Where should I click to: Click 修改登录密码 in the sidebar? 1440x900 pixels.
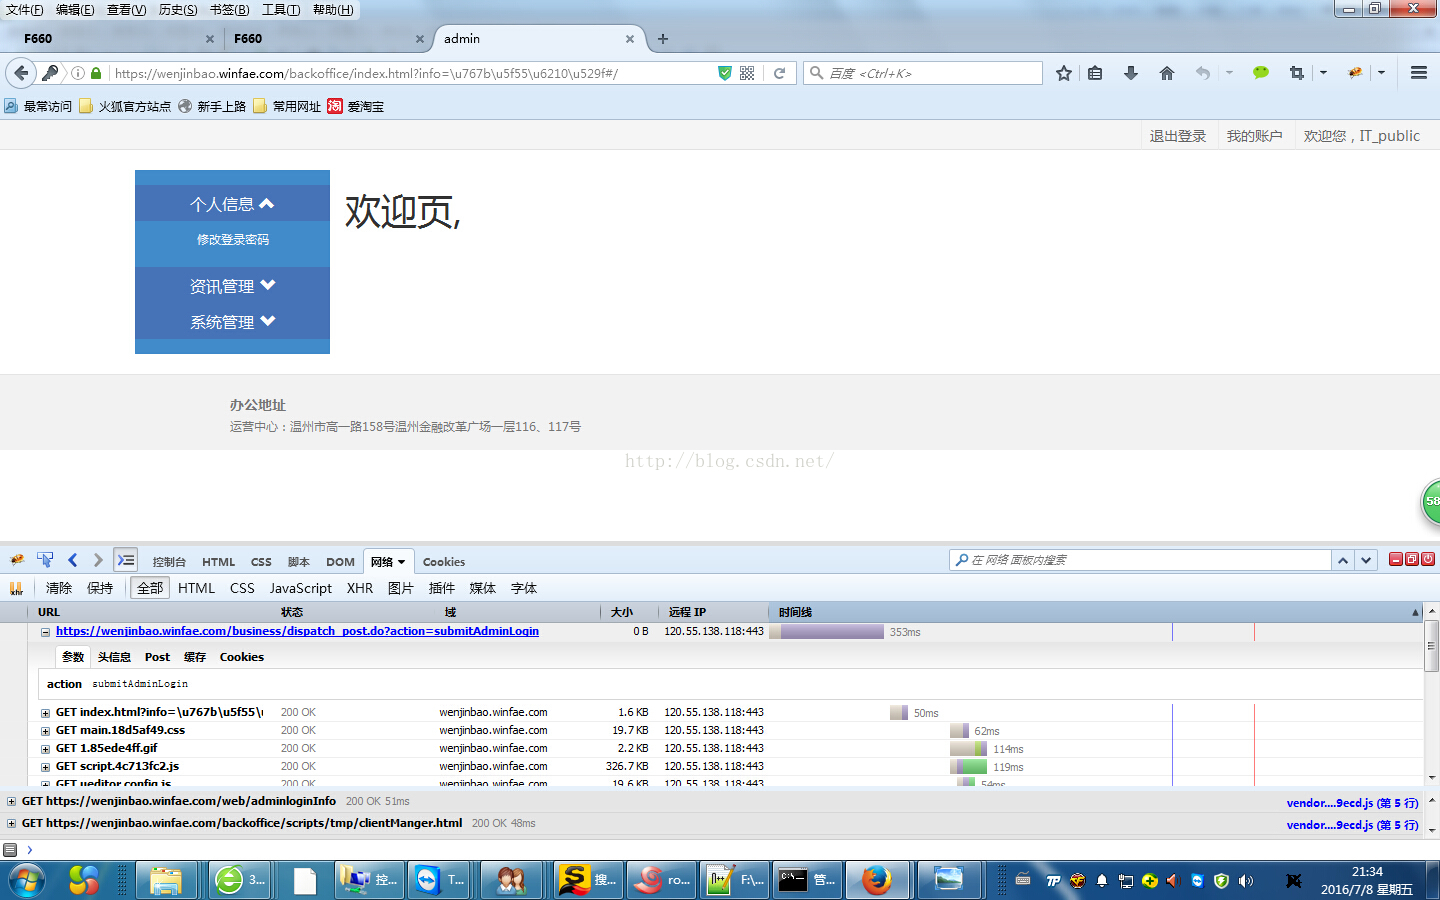[x=232, y=240]
